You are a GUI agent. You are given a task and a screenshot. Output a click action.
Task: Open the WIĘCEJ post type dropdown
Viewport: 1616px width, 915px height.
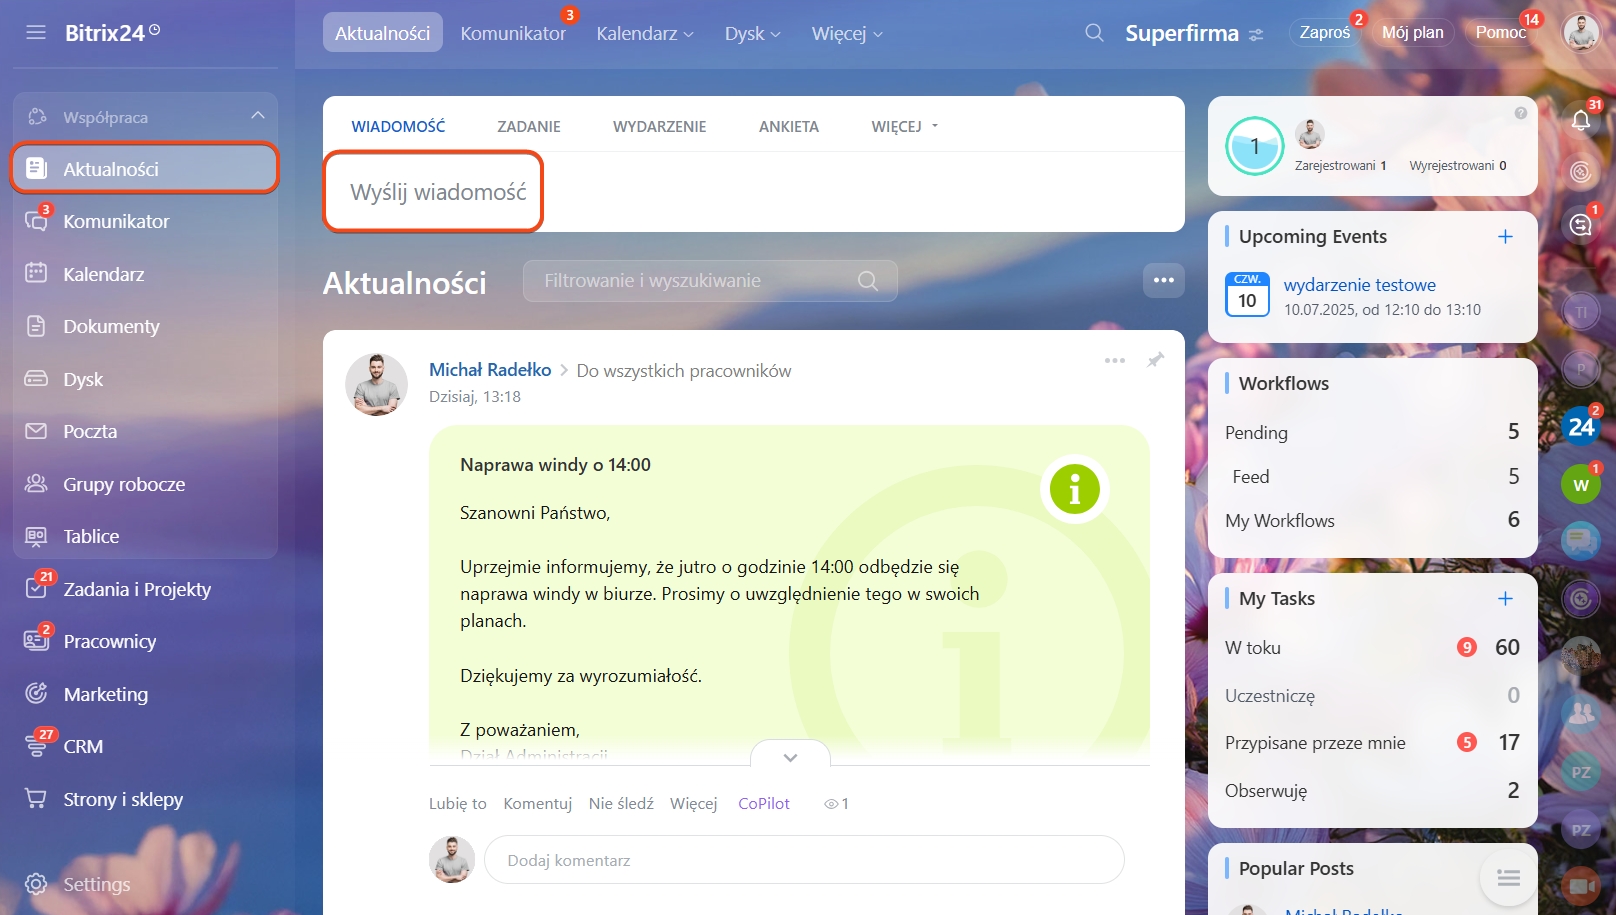pyautogui.click(x=905, y=126)
